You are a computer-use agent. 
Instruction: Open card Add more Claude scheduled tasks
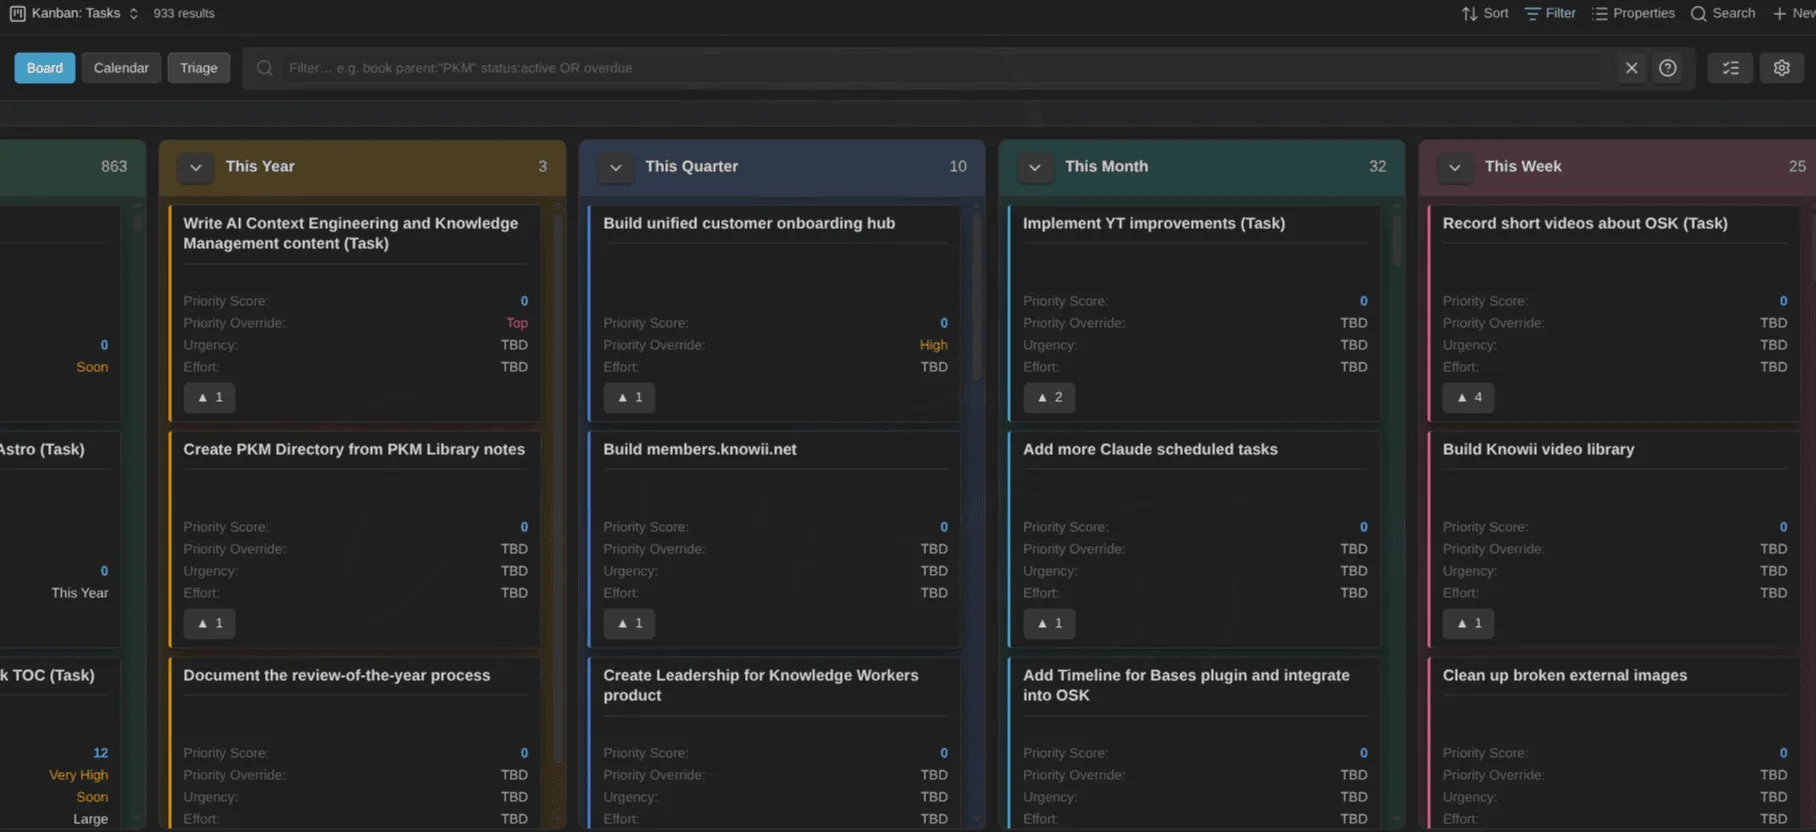coord(1150,449)
